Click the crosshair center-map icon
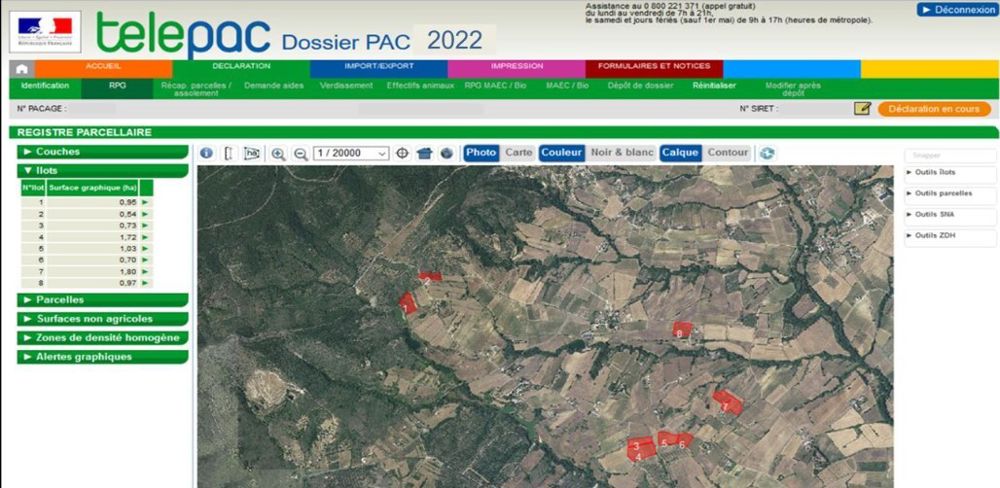Viewport: 1000px width, 488px height. pos(403,153)
